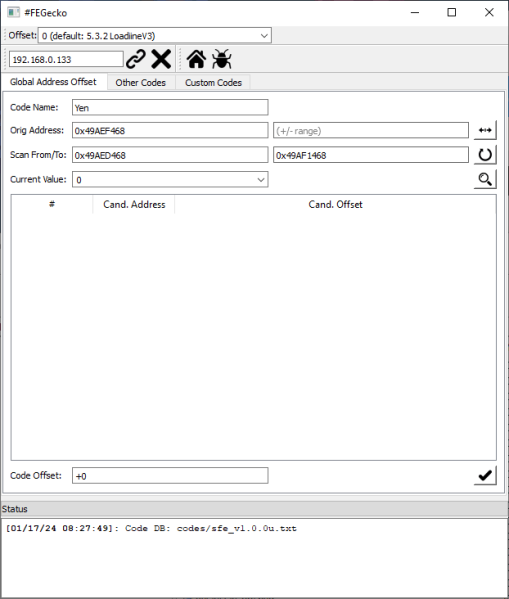
Task: Click the Code Name field containing Yen
Action: point(170,107)
